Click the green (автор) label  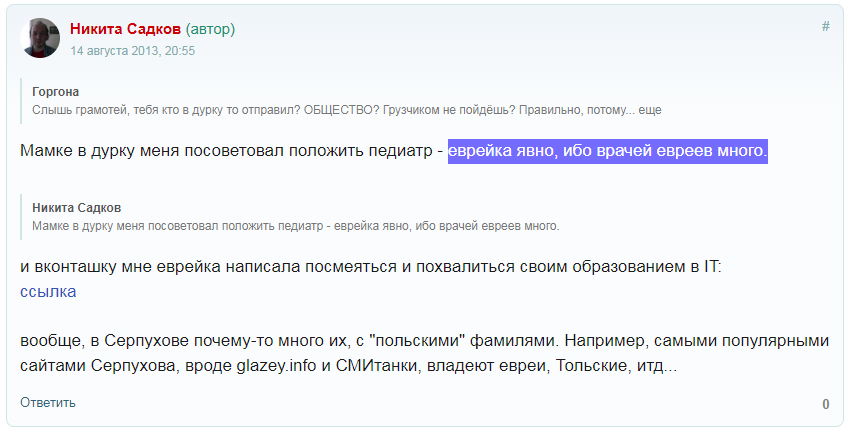210,29
